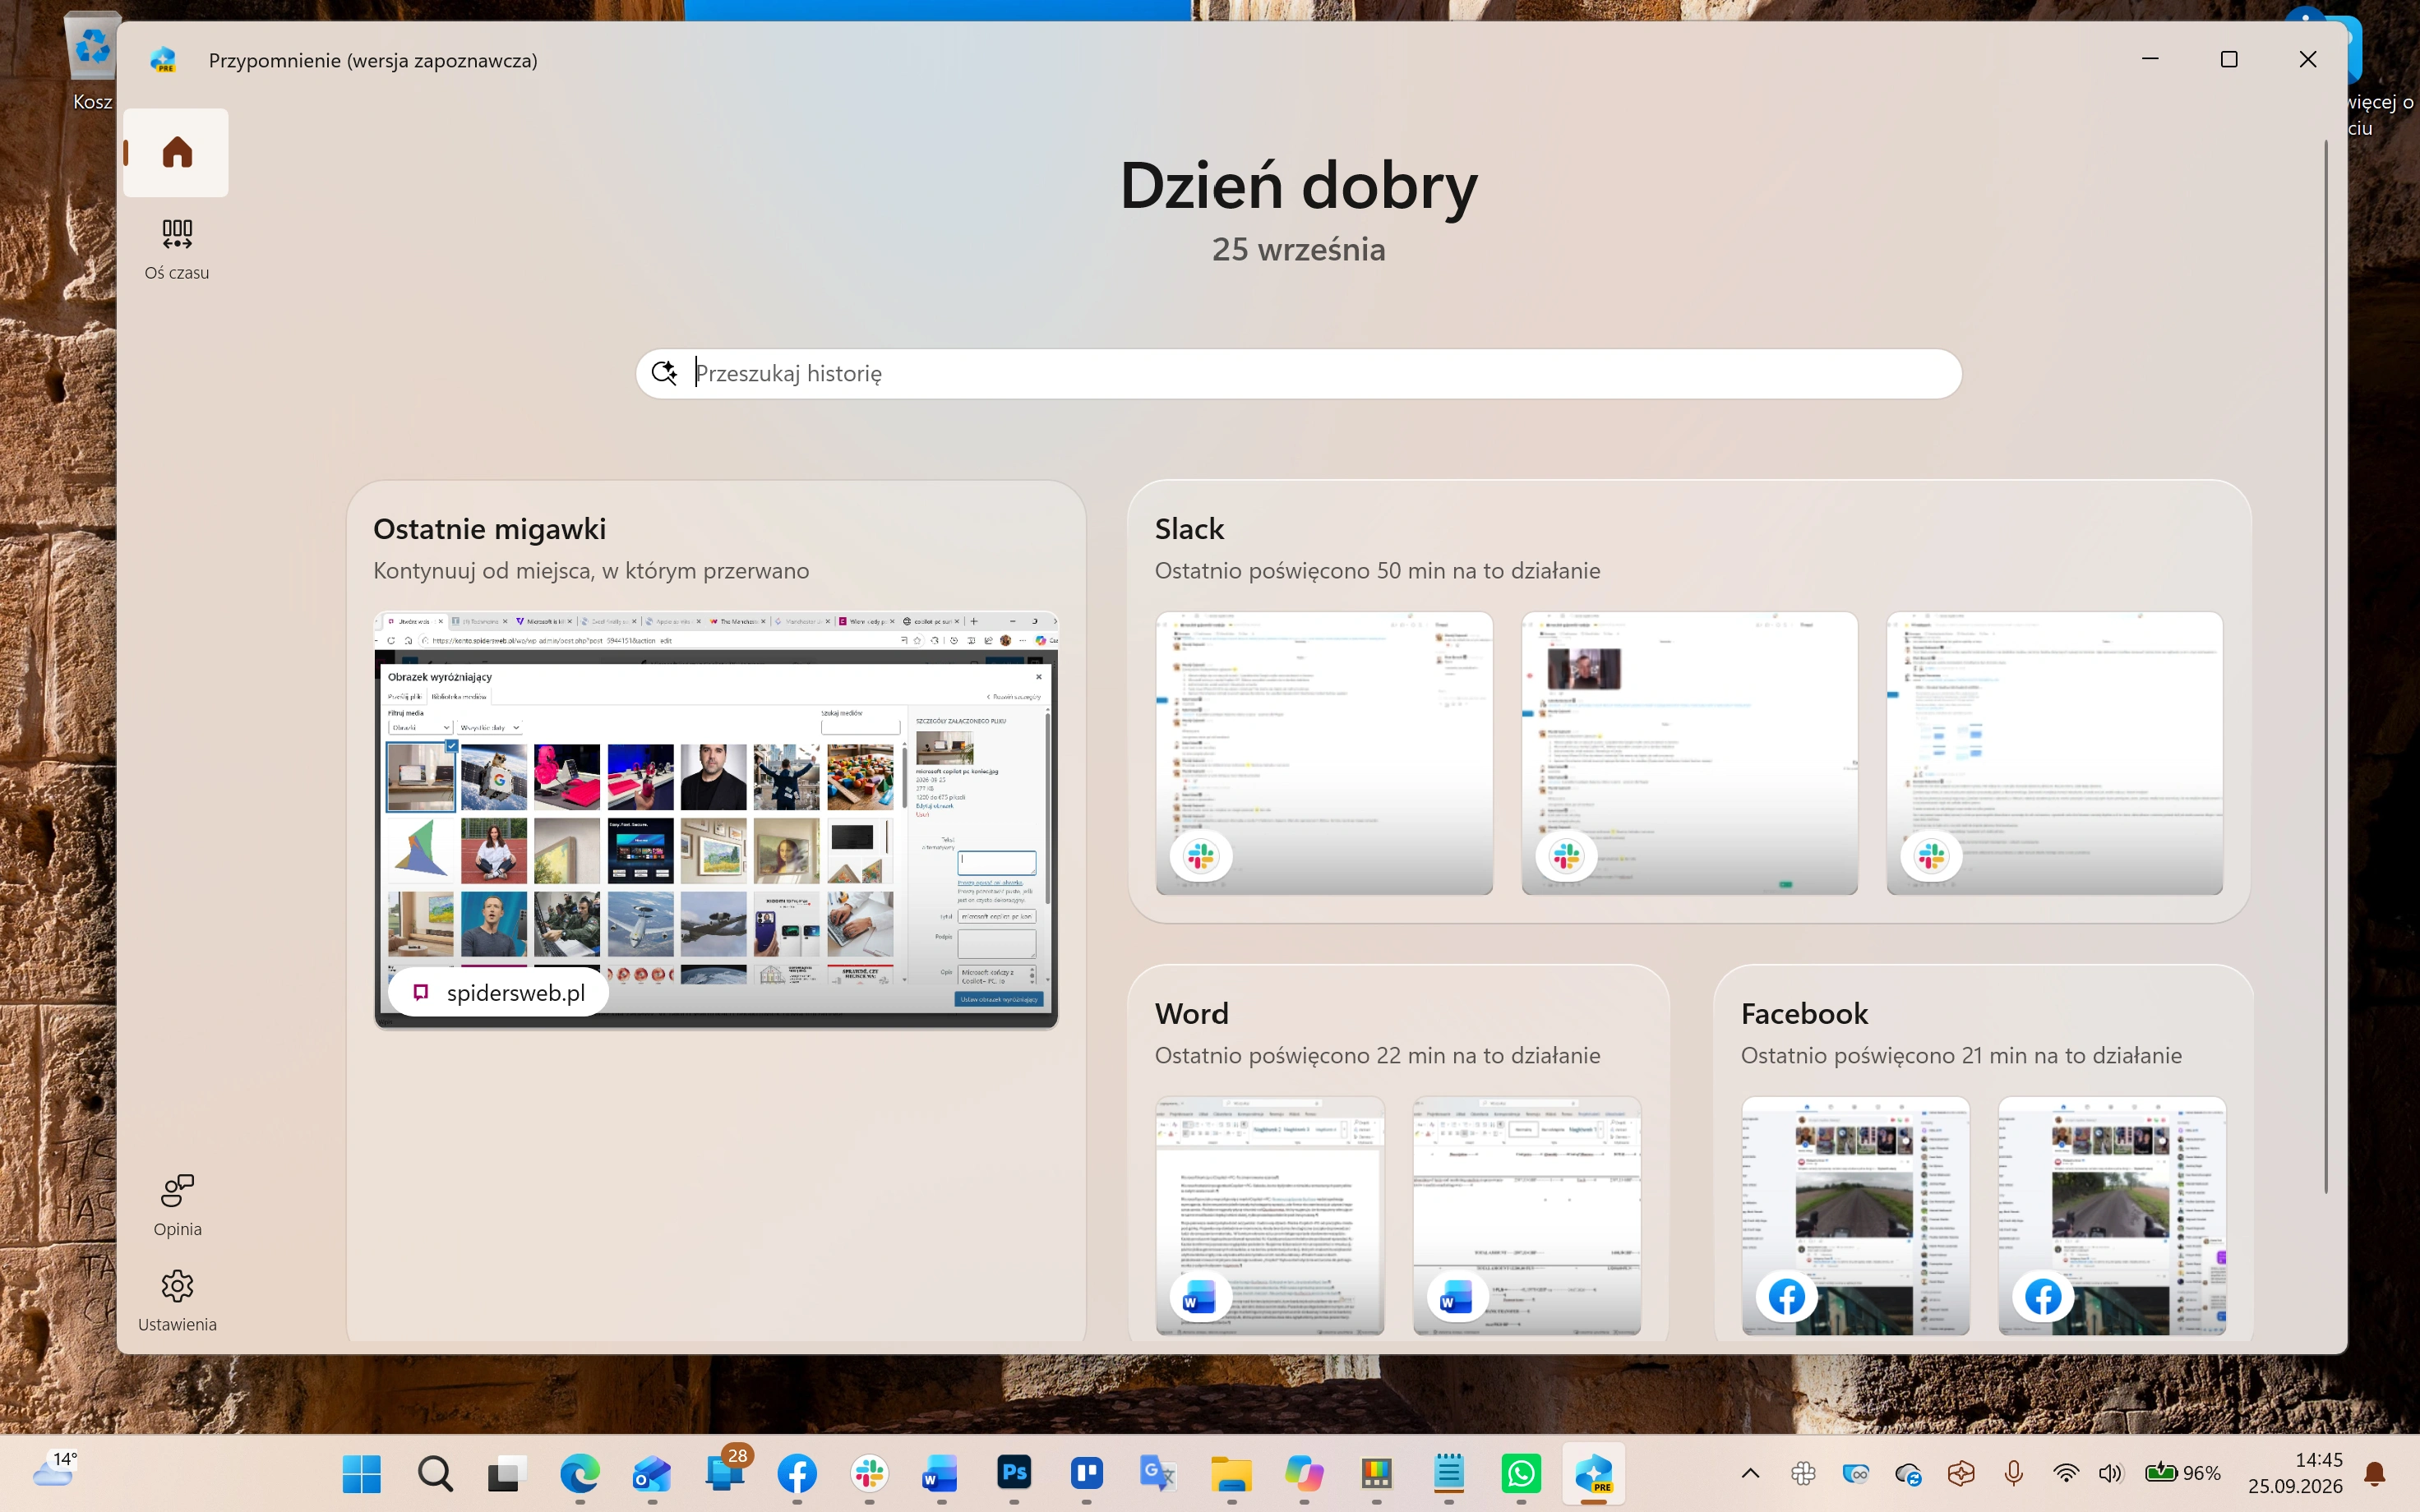
Task: Open the first Word document snapshot
Action: tap(1270, 1216)
